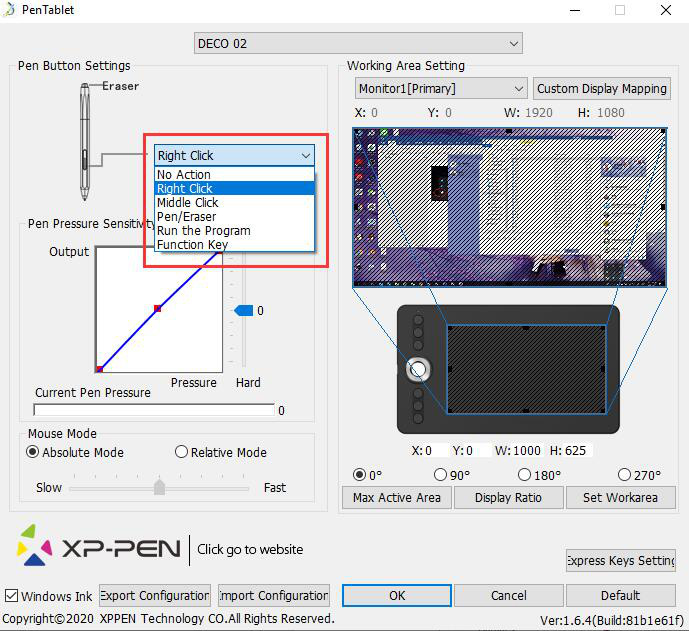Select Absolute Mode radio button
This screenshot has height=631, width=689.
click(x=33, y=452)
